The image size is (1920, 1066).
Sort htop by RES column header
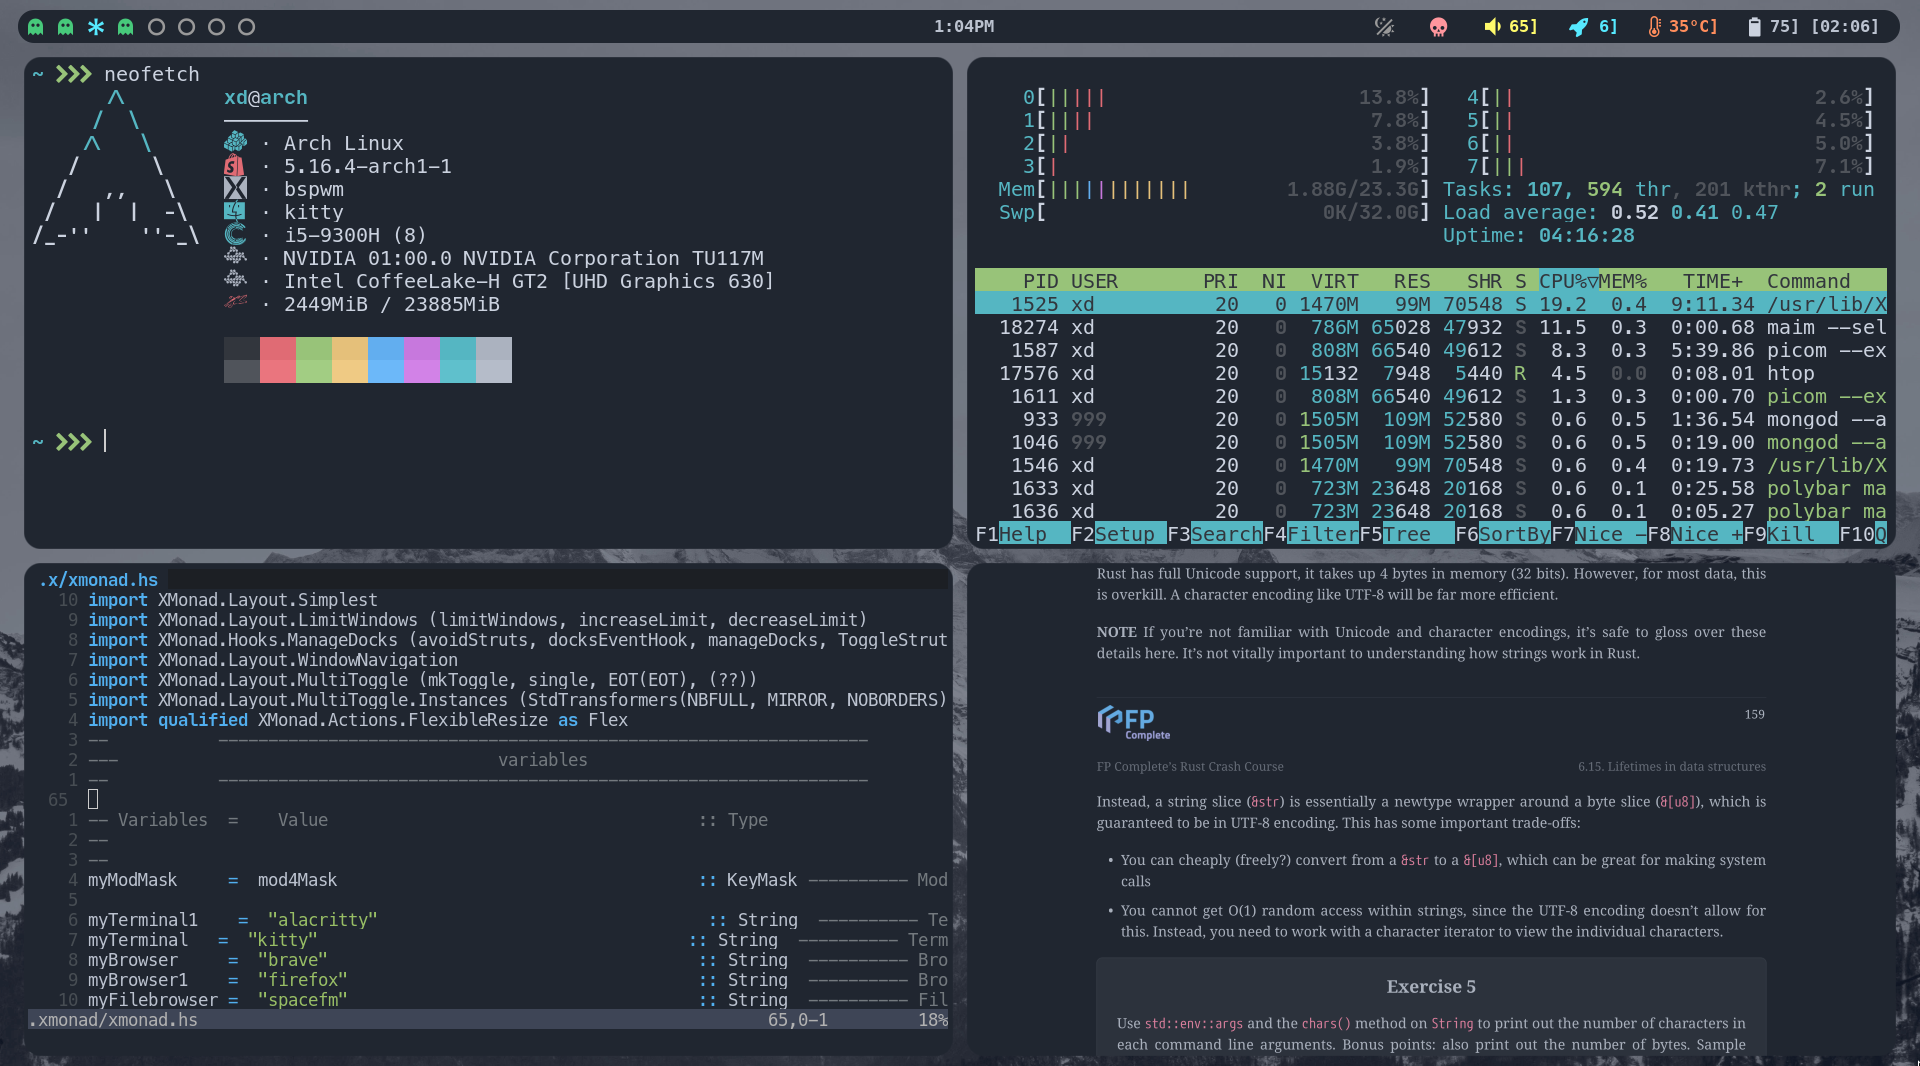[x=1412, y=281]
